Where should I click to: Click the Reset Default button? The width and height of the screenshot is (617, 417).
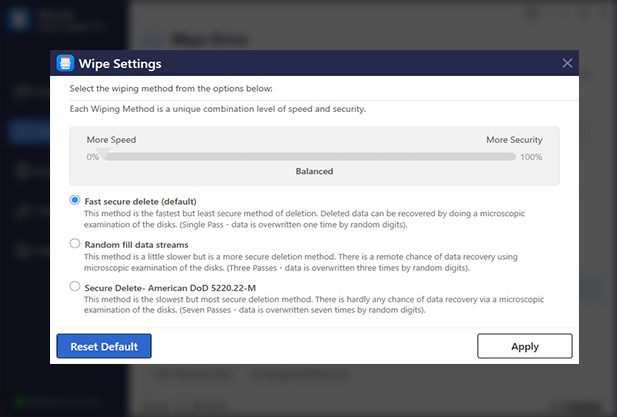(104, 346)
